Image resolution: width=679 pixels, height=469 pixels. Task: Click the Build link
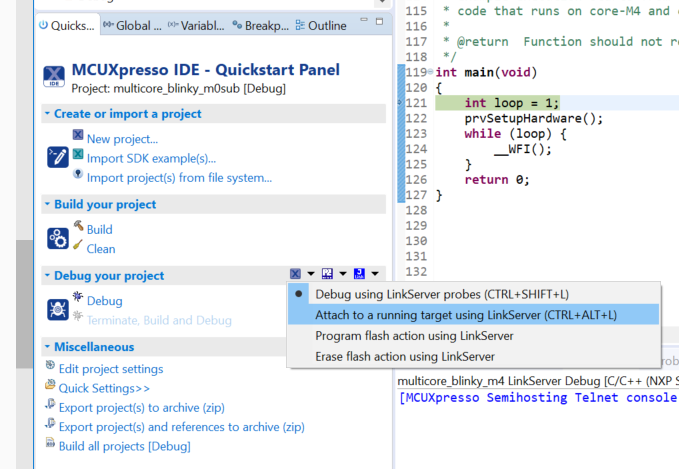pyautogui.click(x=100, y=230)
